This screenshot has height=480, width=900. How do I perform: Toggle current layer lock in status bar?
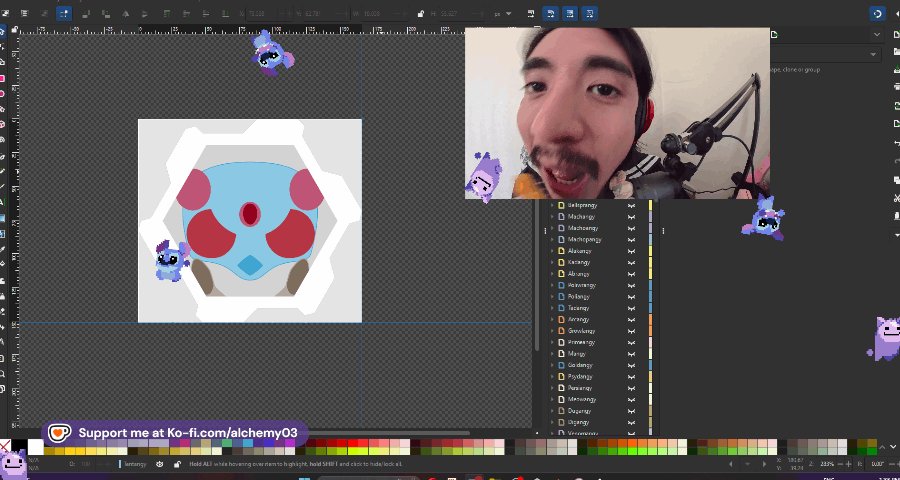click(x=177, y=464)
